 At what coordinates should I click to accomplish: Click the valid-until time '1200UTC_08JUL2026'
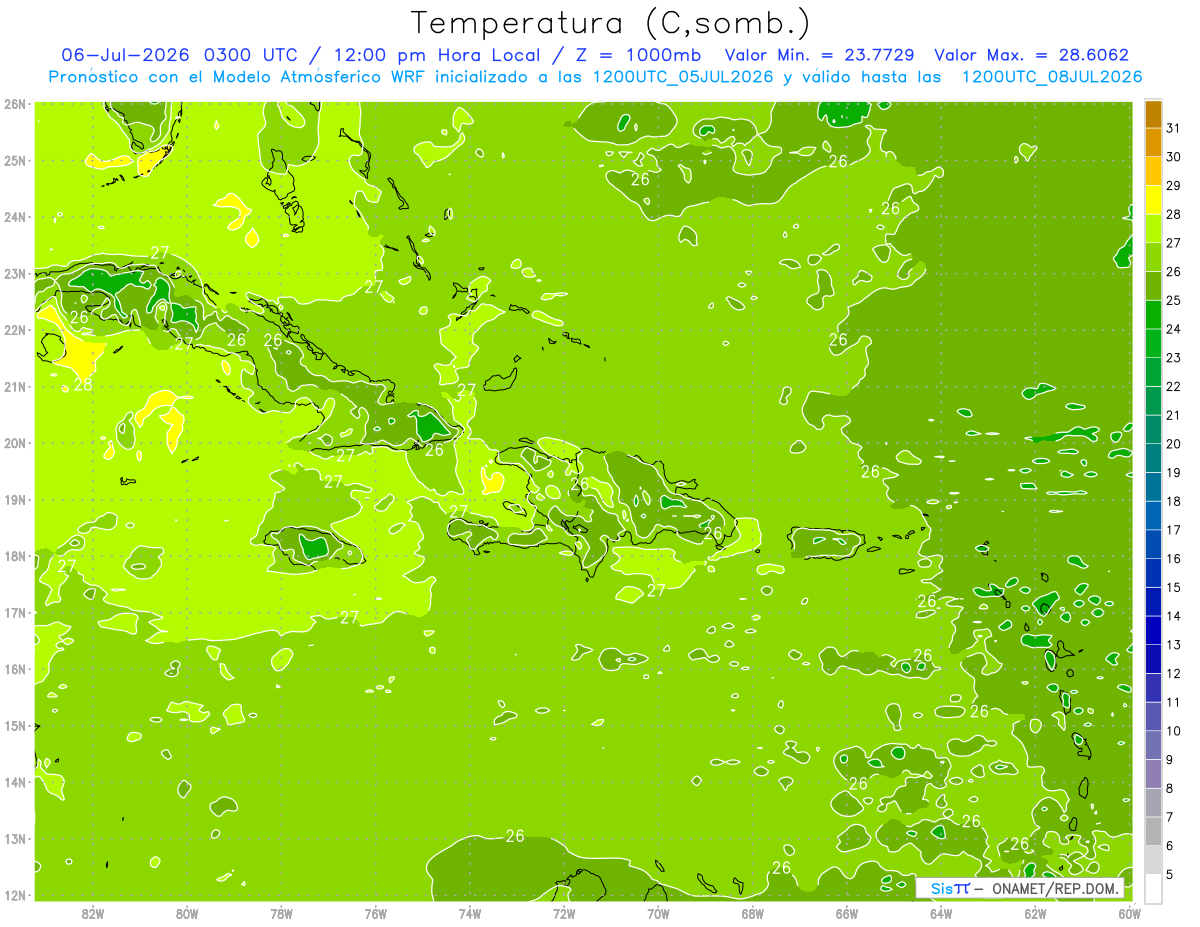tap(1052, 77)
